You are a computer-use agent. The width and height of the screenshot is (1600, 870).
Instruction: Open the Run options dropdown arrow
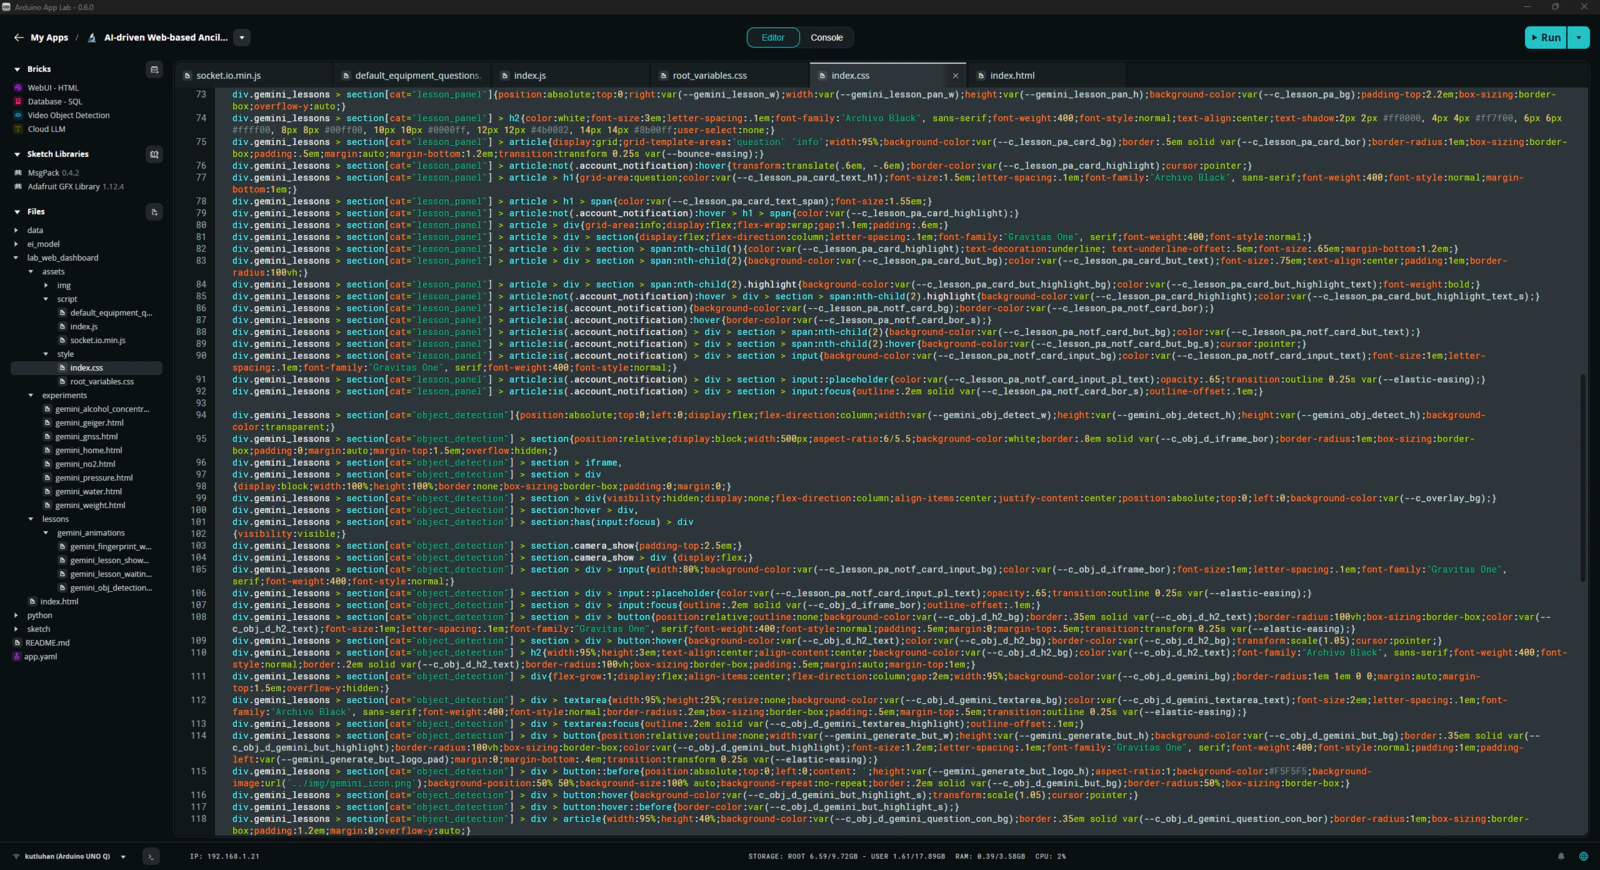click(x=1579, y=38)
